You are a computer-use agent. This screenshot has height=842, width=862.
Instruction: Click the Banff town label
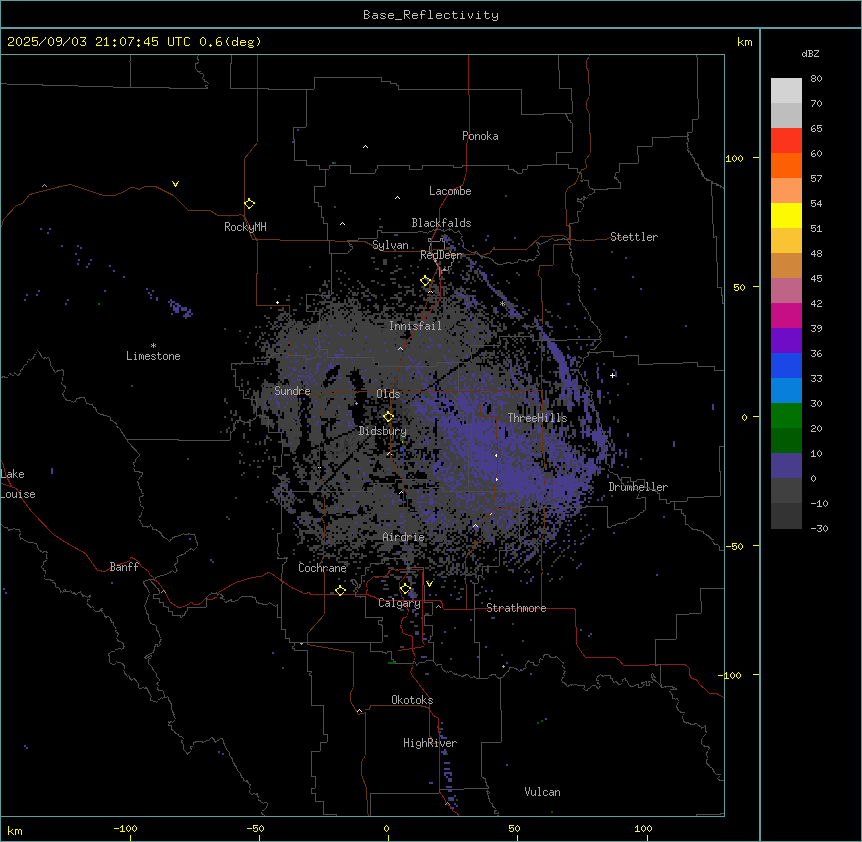click(124, 567)
